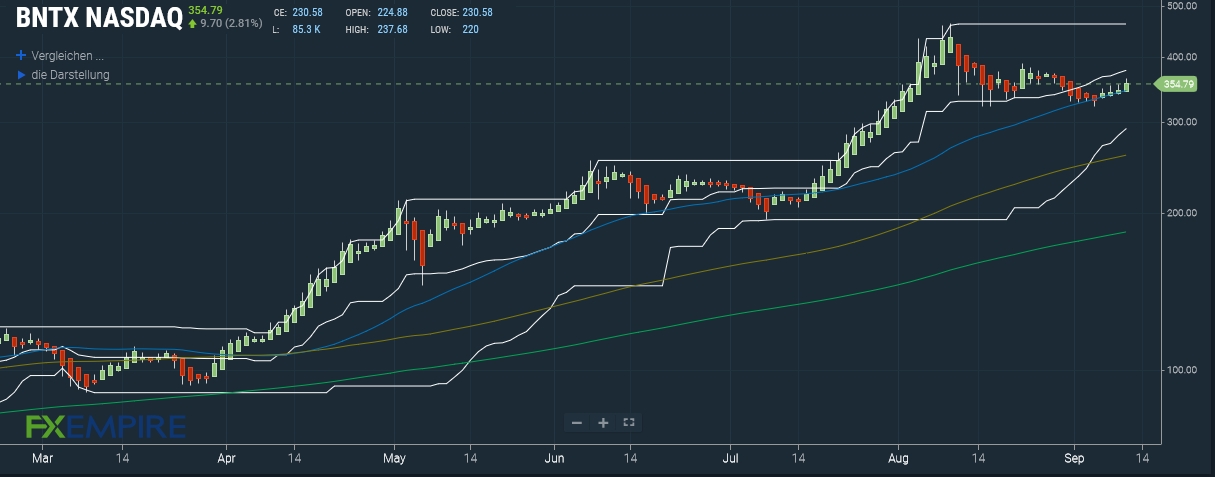Click the Jul date axis label
Viewport: 1215px width, 477px height.
pos(729,458)
